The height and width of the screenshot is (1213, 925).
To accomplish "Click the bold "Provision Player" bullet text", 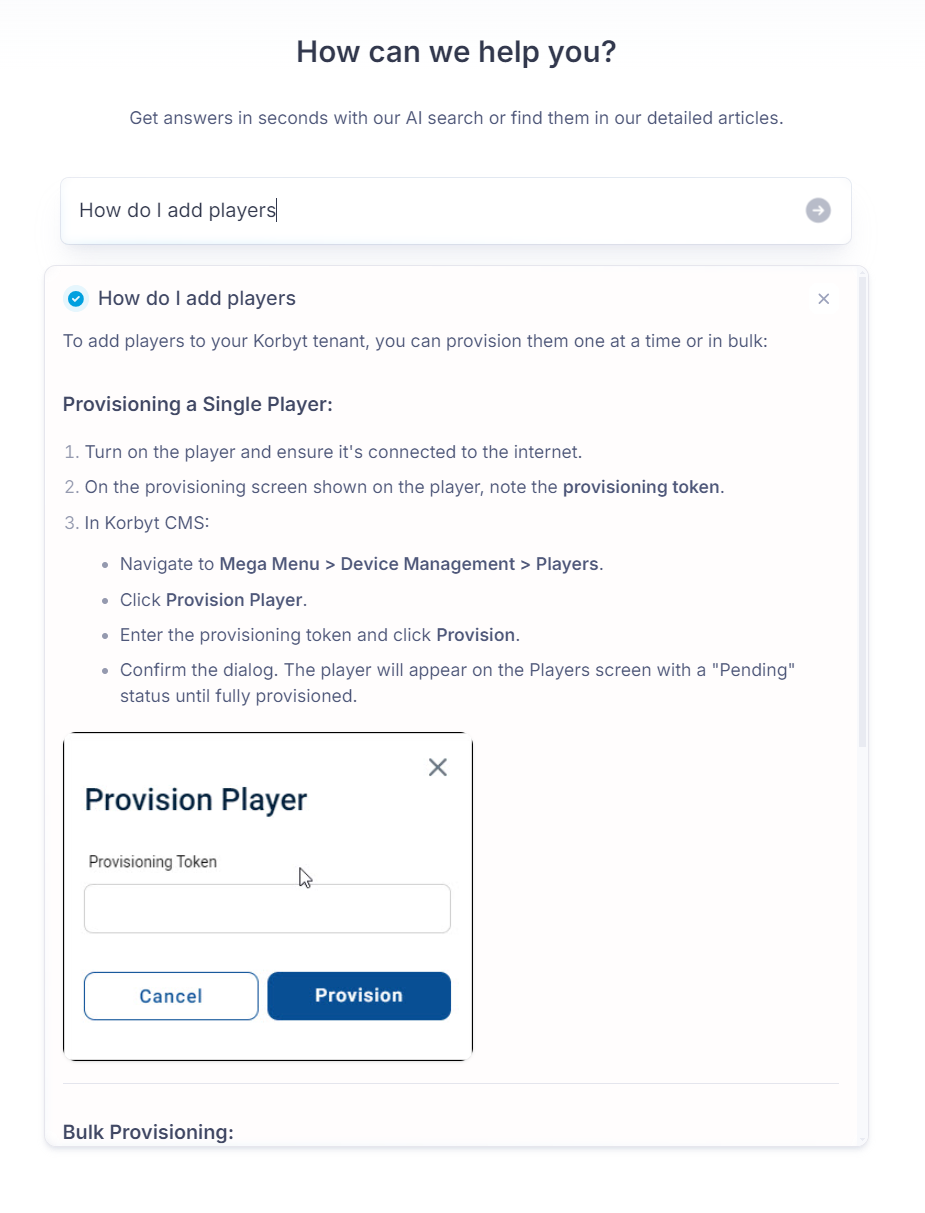I will (235, 600).
